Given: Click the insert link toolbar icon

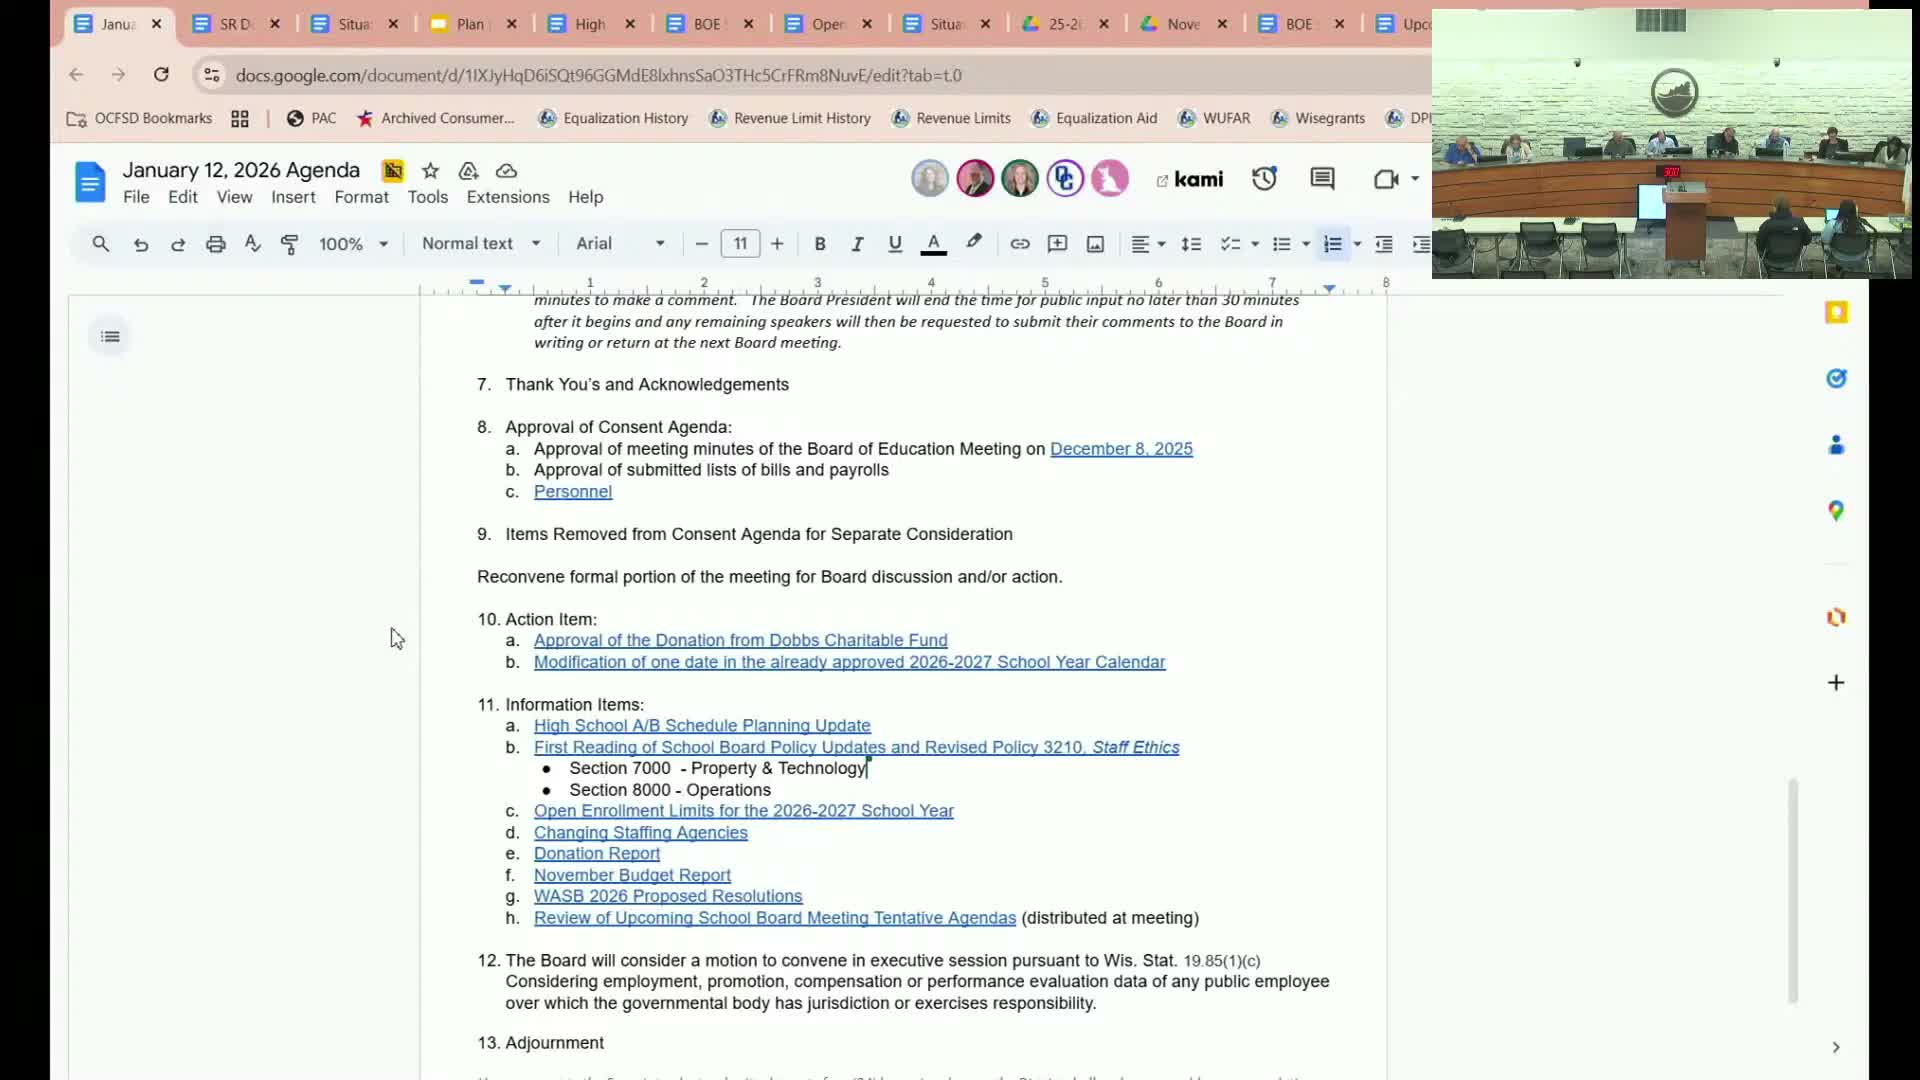Looking at the screenshot, I should coord(1019,244).
